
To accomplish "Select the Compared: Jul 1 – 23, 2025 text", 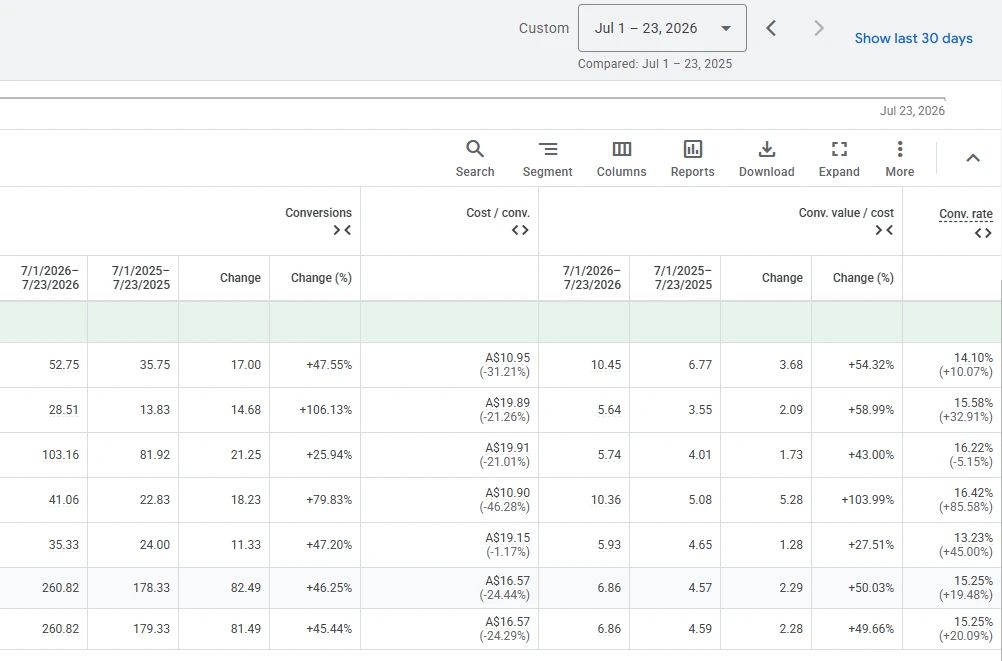I will click(x=655, y=64).
